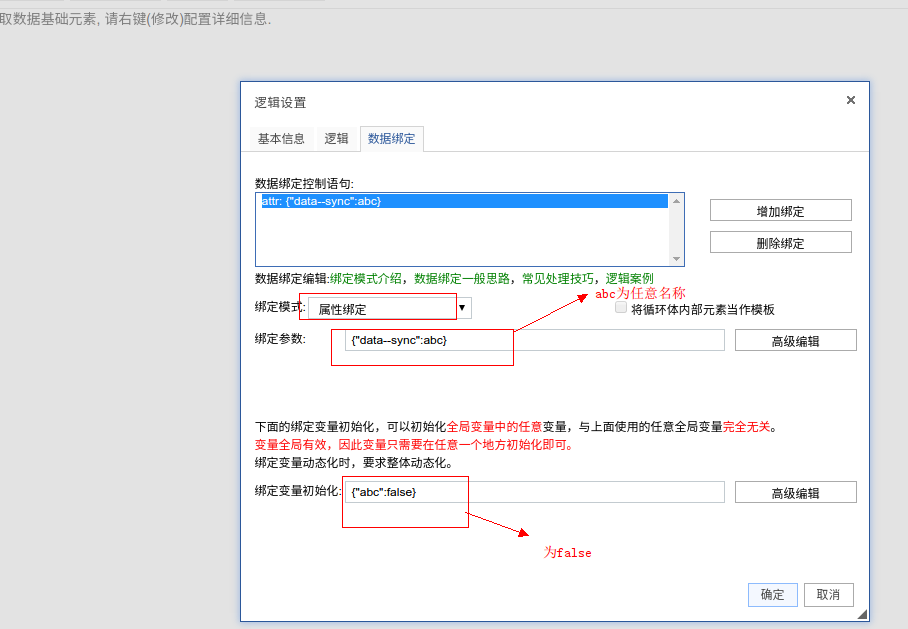908x629 pixels.
Task: Open the 逻辑 tab
Action: 336,139
